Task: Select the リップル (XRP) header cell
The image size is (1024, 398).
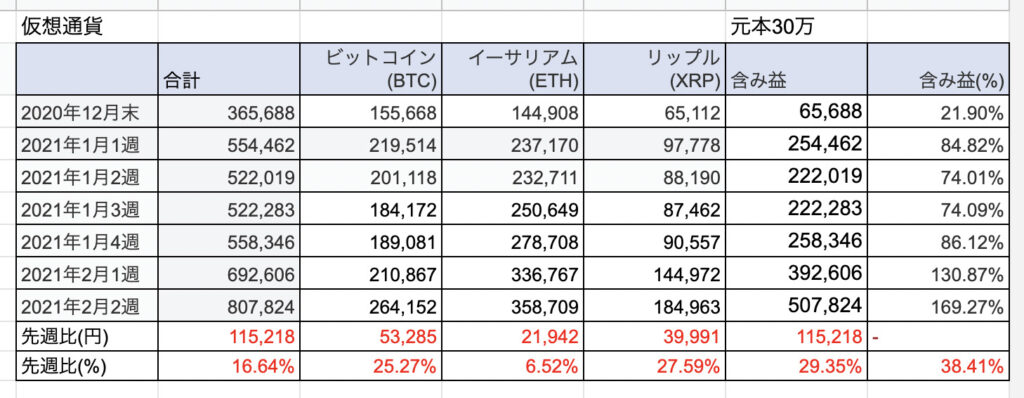Action: [x=654, y=69]
